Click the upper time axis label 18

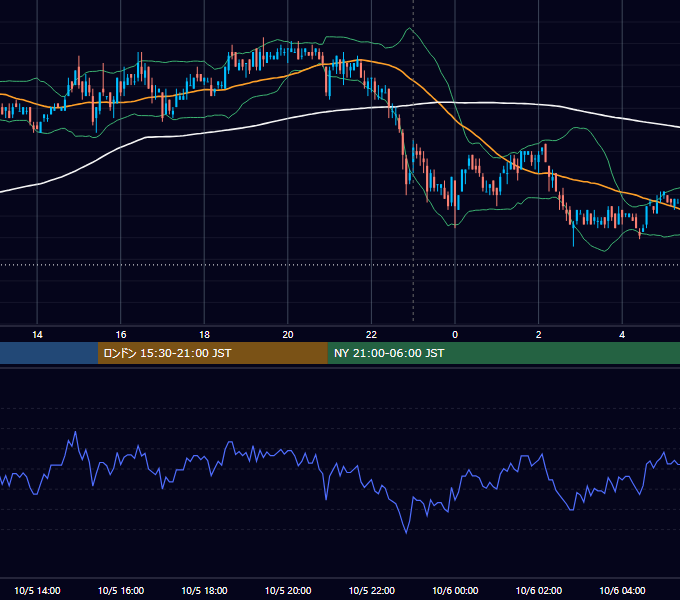pos(204,335)
